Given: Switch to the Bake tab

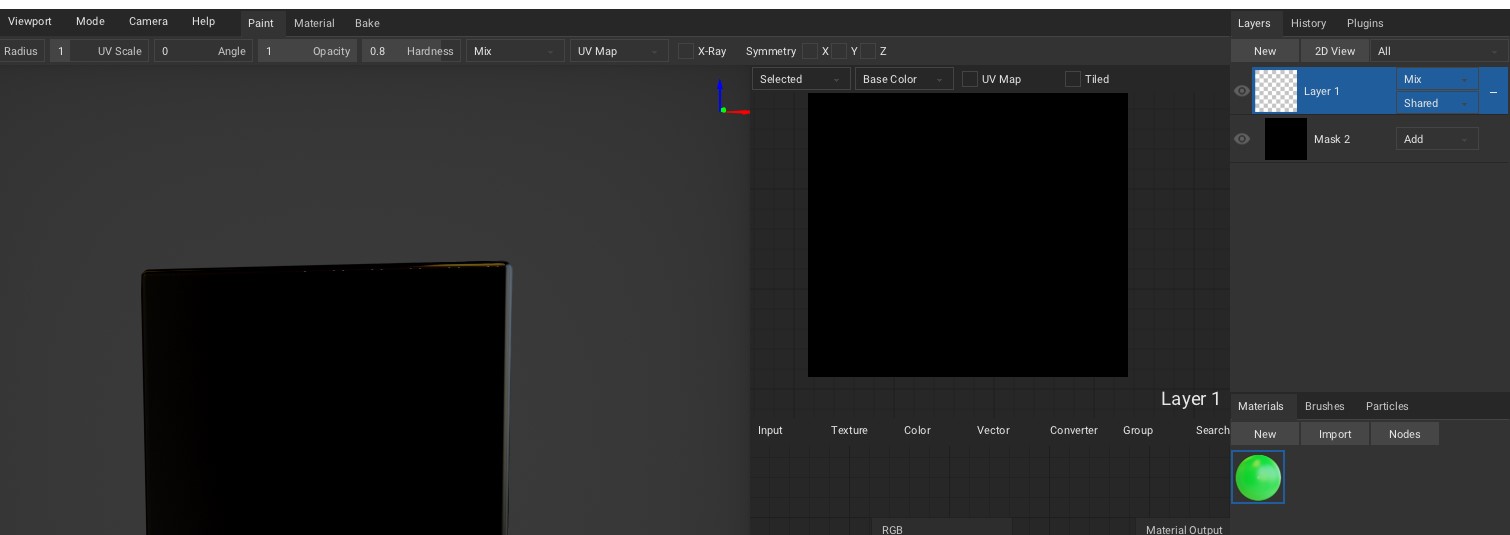Looking at the screenshot, I should pyautogui.click(x=367, y=23).
